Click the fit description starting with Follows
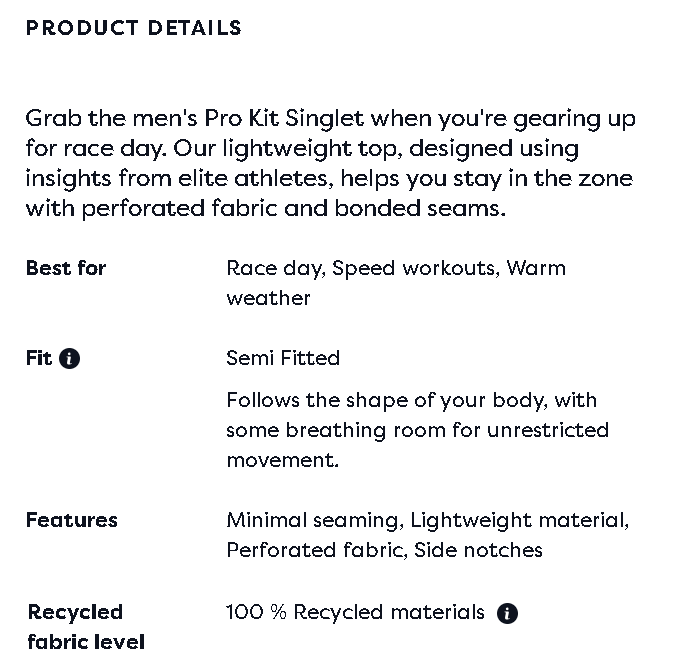 (x=417, y=430)
